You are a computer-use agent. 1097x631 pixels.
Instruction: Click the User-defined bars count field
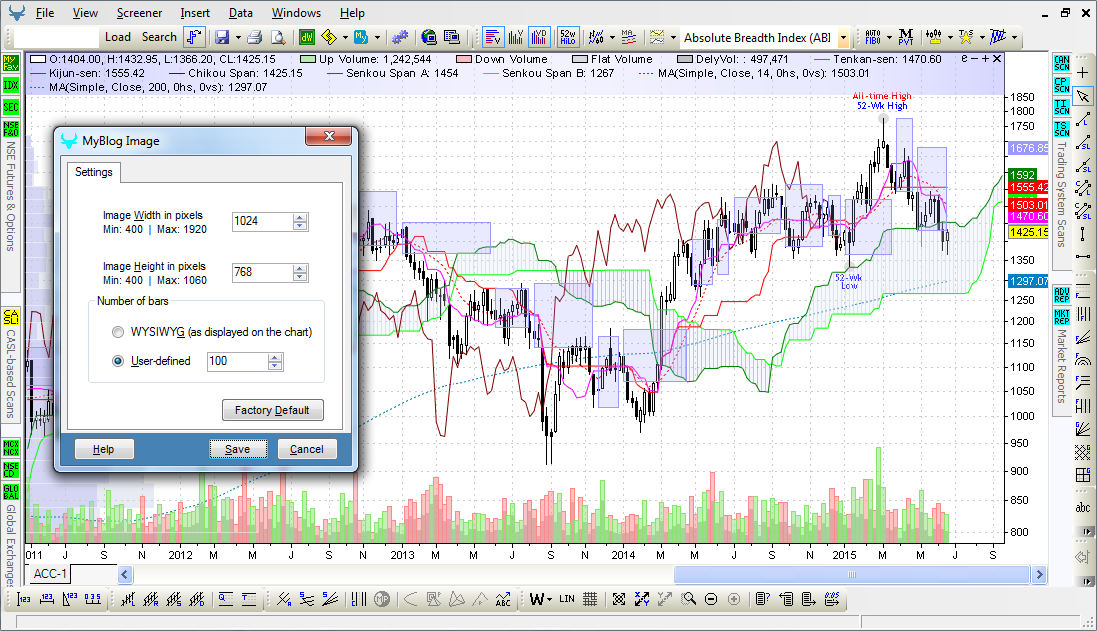[237, 361]
